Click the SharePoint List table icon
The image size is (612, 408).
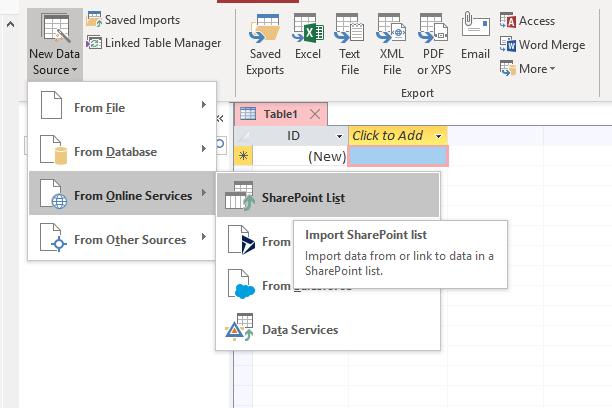click(240, 196)
